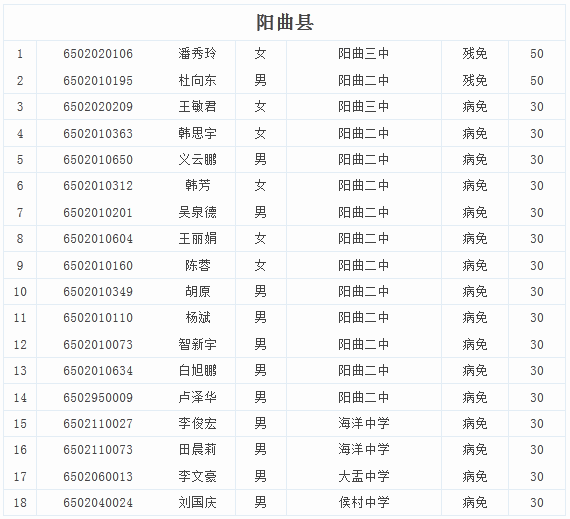The width and height of the screenshot is (570, 519).
Task: Select student ID 6502010312
Action: click(x=98, y=186)
